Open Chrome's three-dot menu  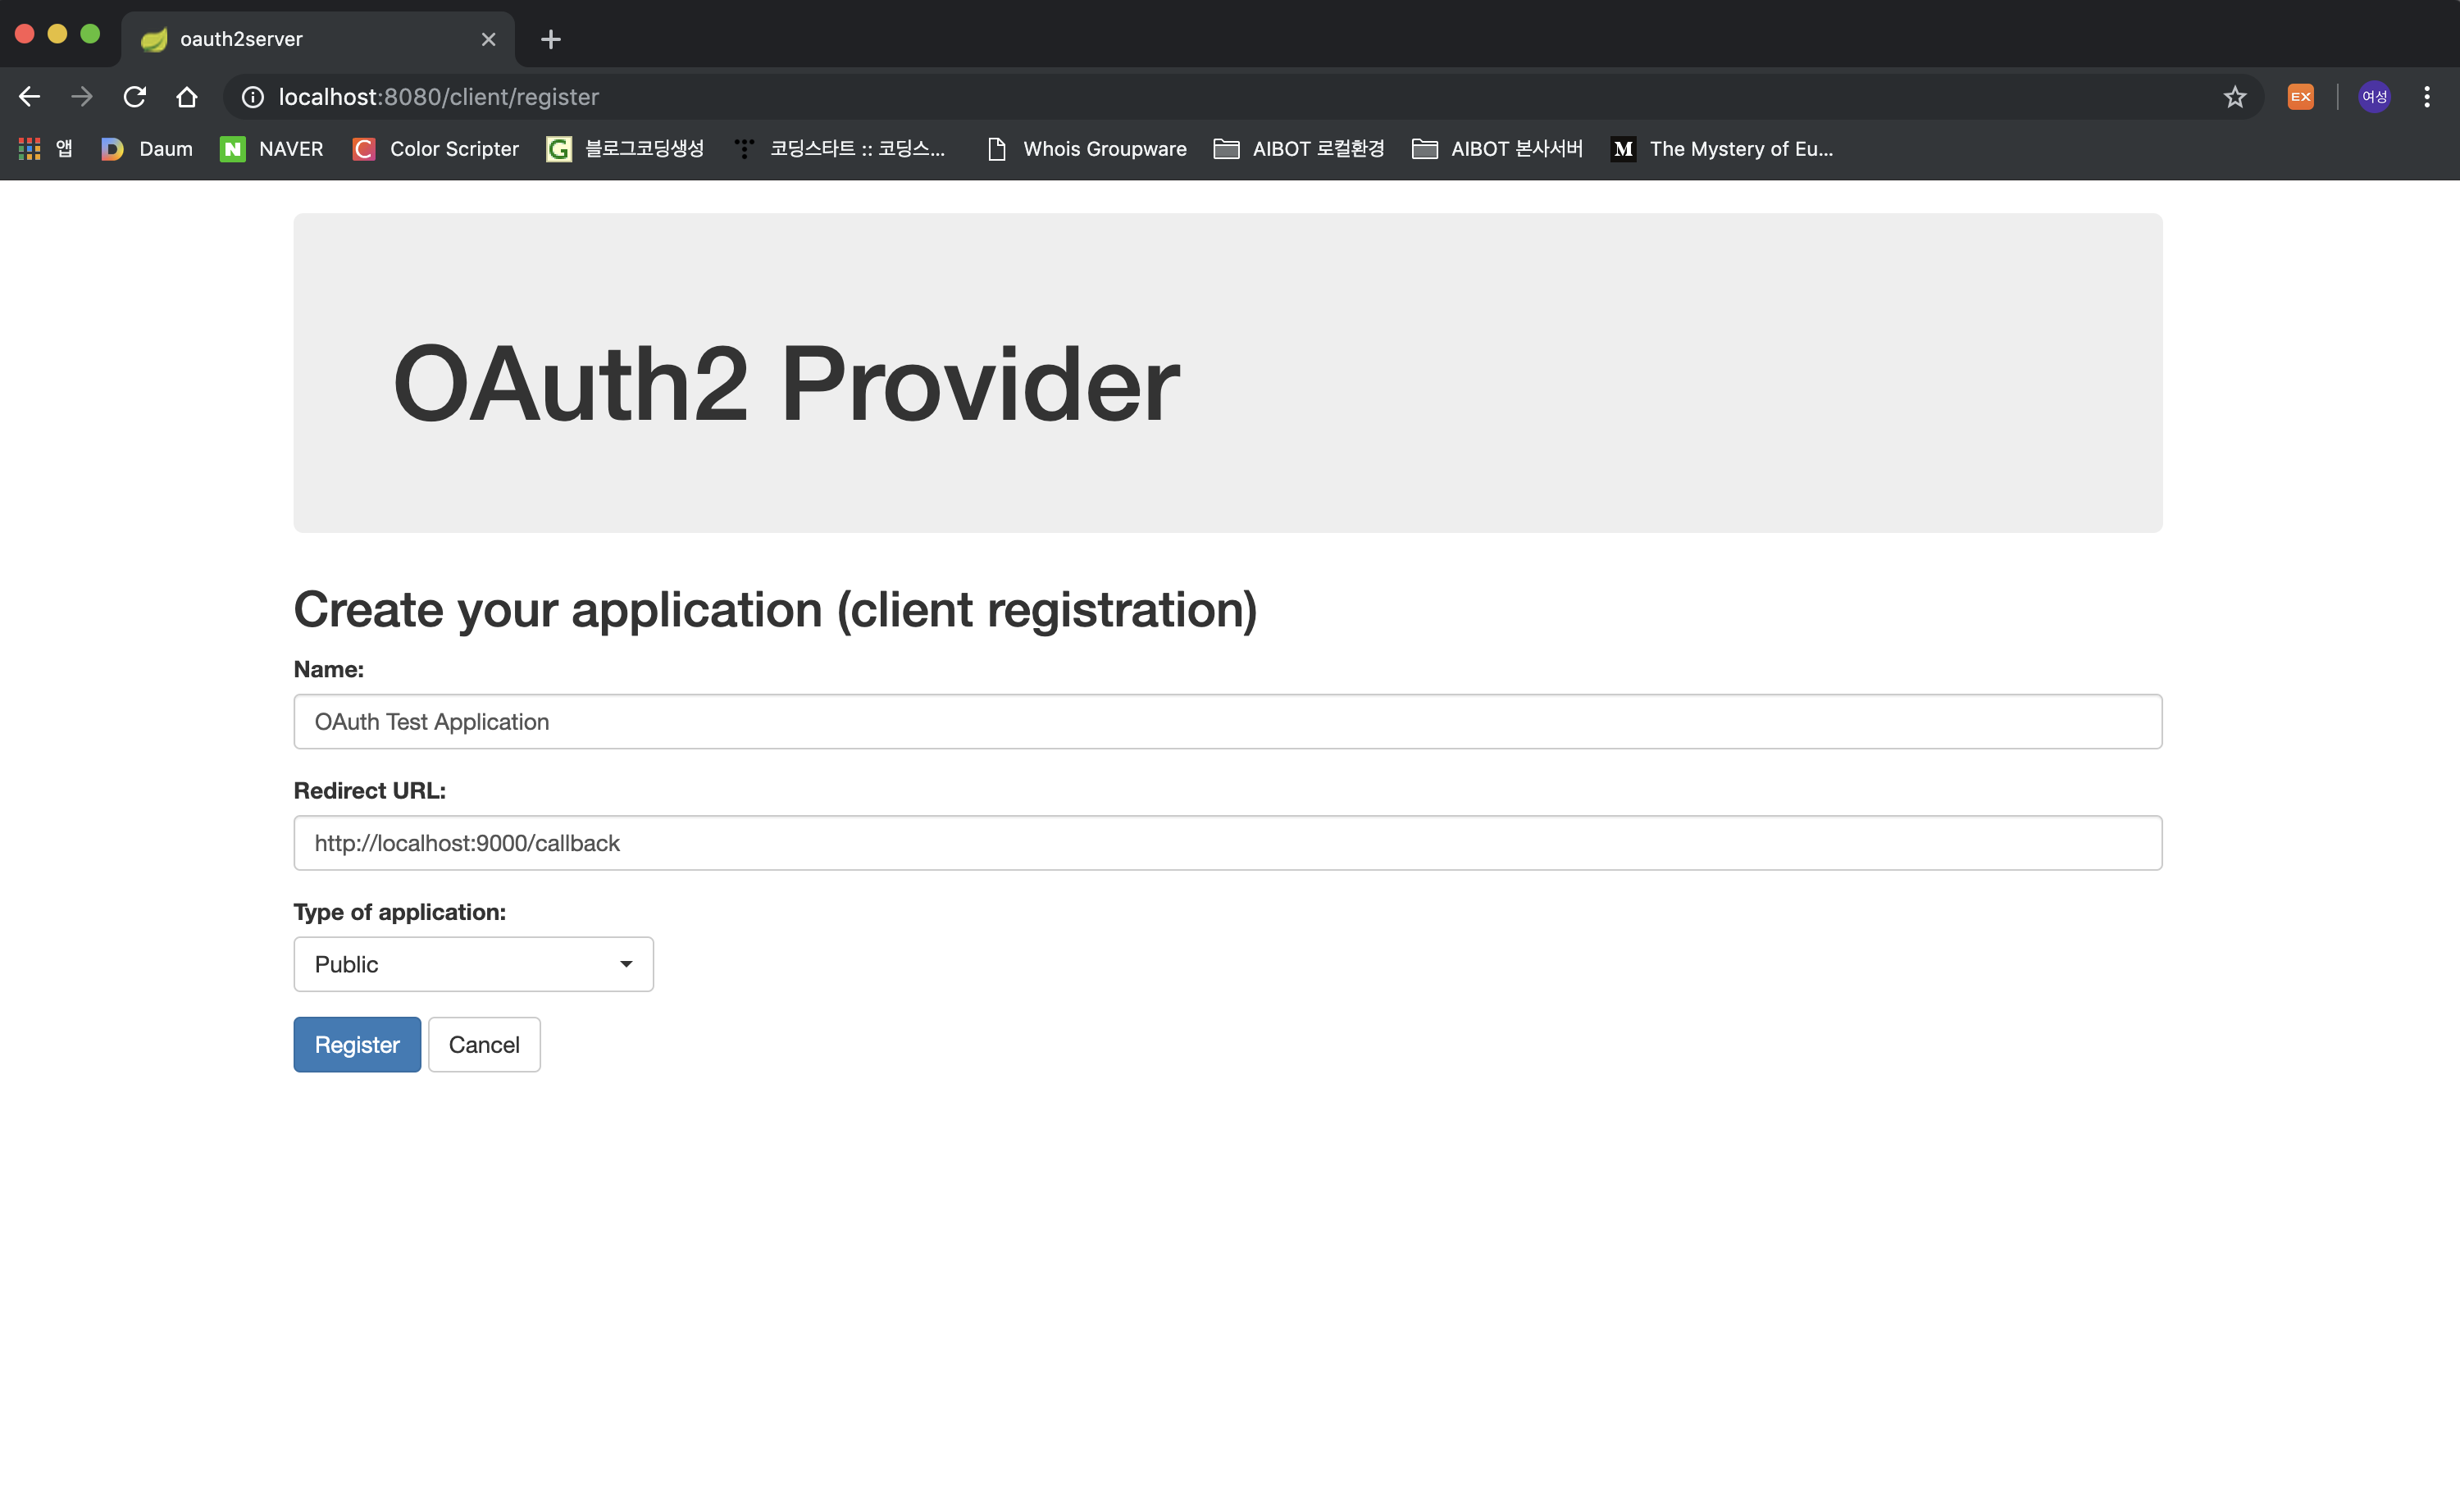pyautogui.click(x=2427, y=97)
